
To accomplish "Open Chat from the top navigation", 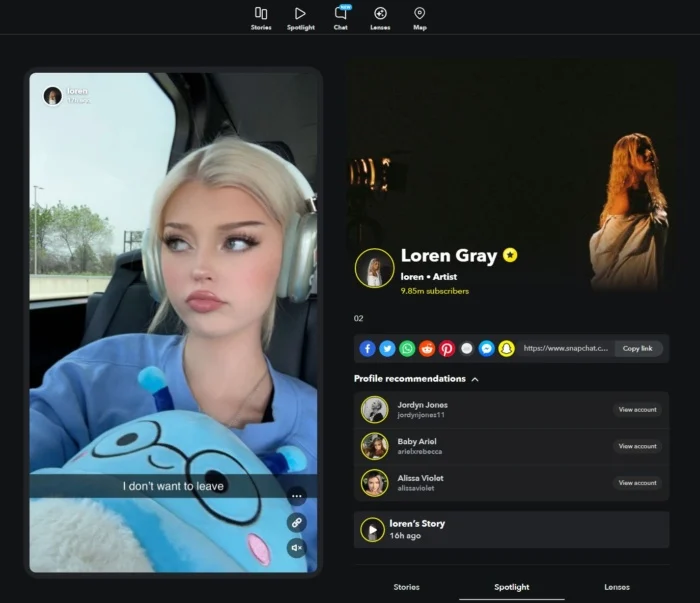I will 340,17.
